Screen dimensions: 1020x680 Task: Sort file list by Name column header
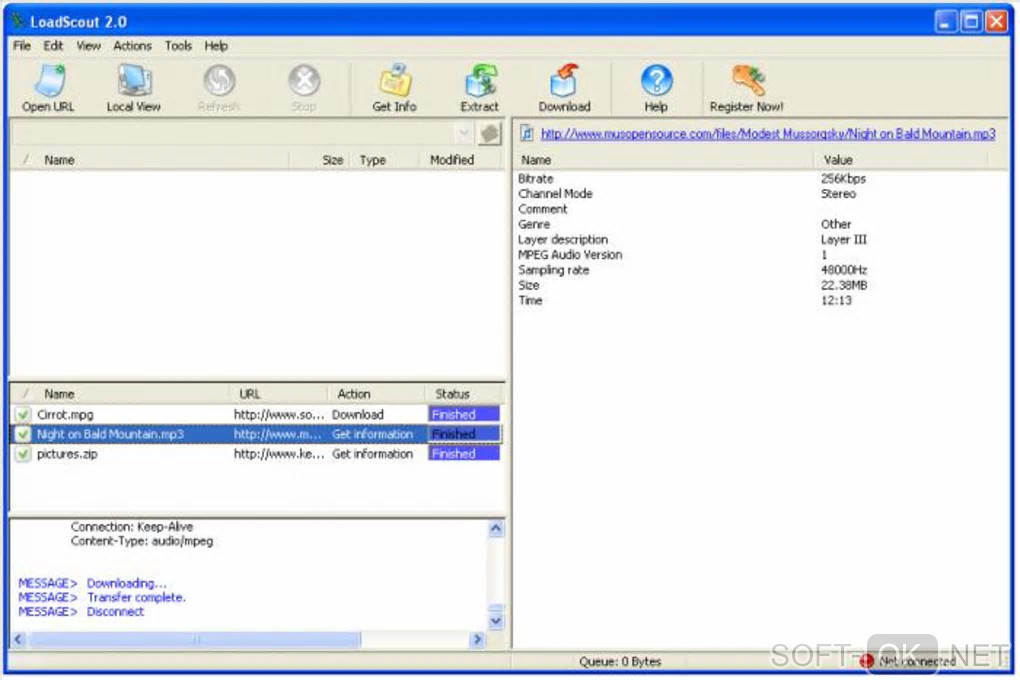(60, 160)
